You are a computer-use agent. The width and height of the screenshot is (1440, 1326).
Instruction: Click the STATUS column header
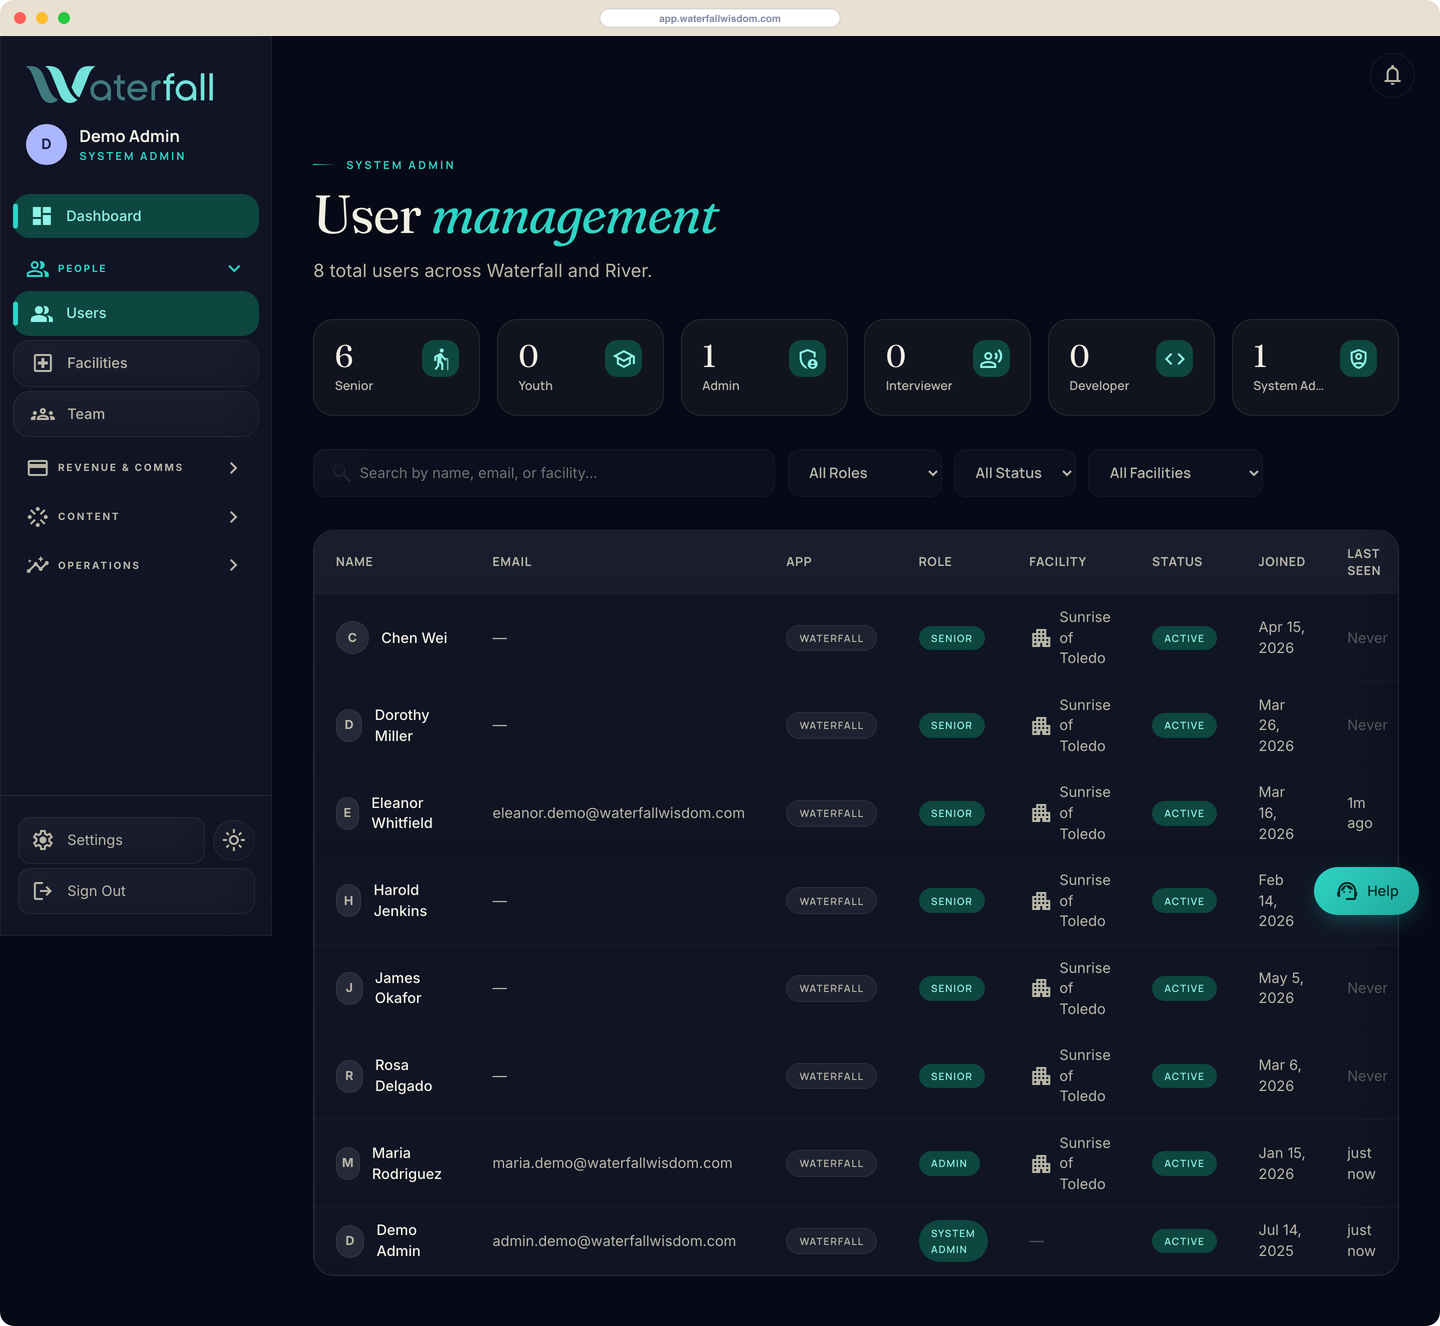tap(1177, 562)
